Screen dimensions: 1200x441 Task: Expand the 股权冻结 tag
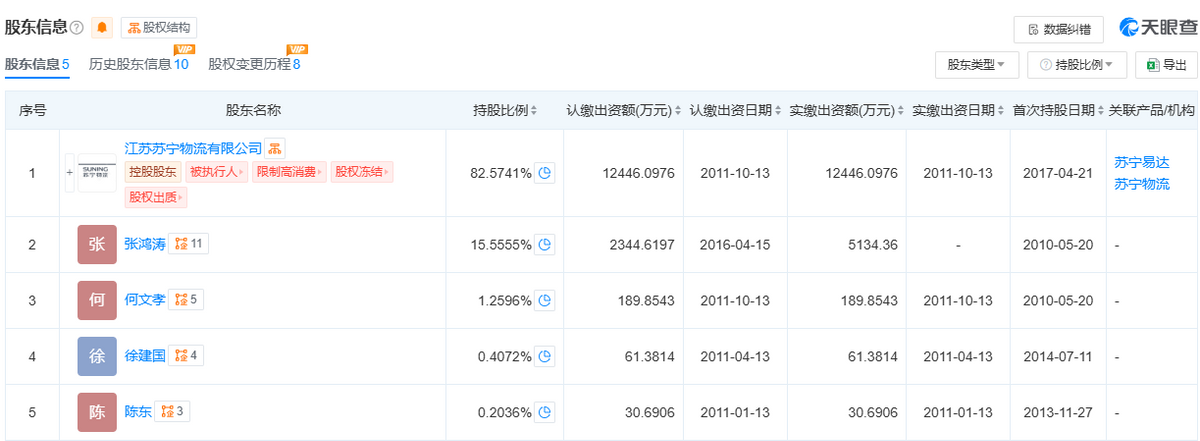click(362, 173)
